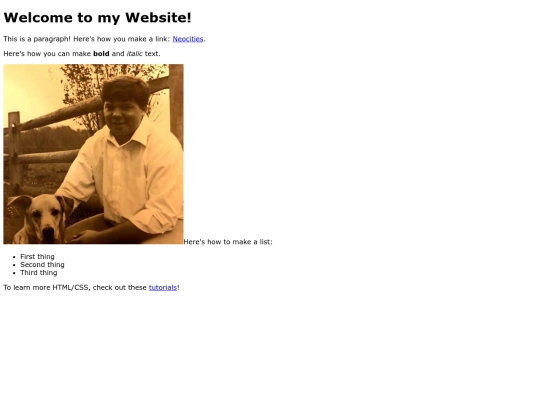Click the text Here's how to make a list
This screenshot has width=540, height=405.
coord(228,242)
